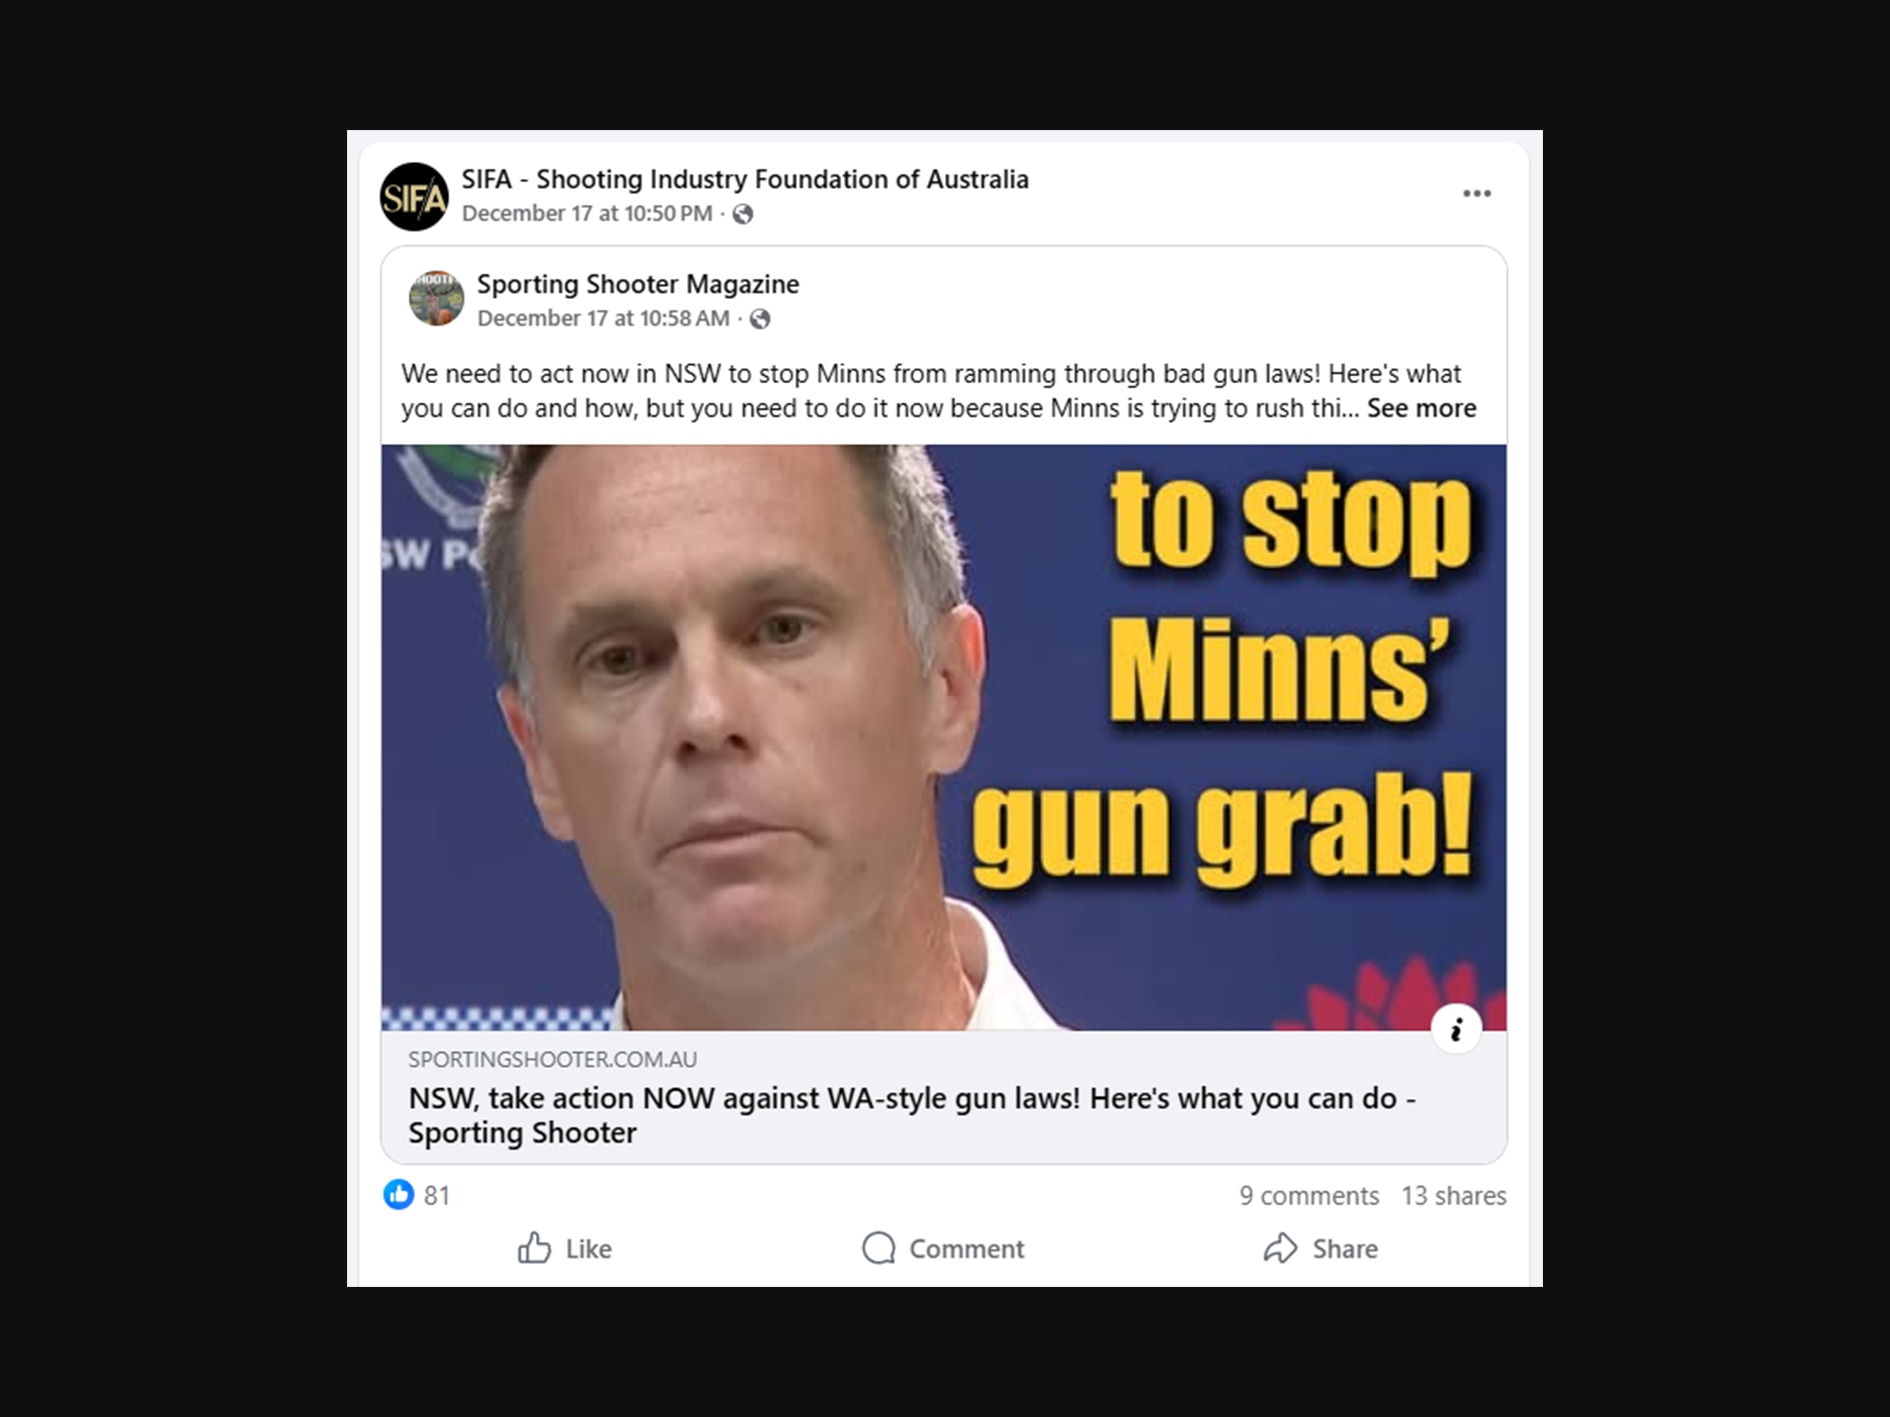Click the blue like reaction icon
This screenshot has height=1417, width=1890.
pyautogui.click(x=398, y=1194)
